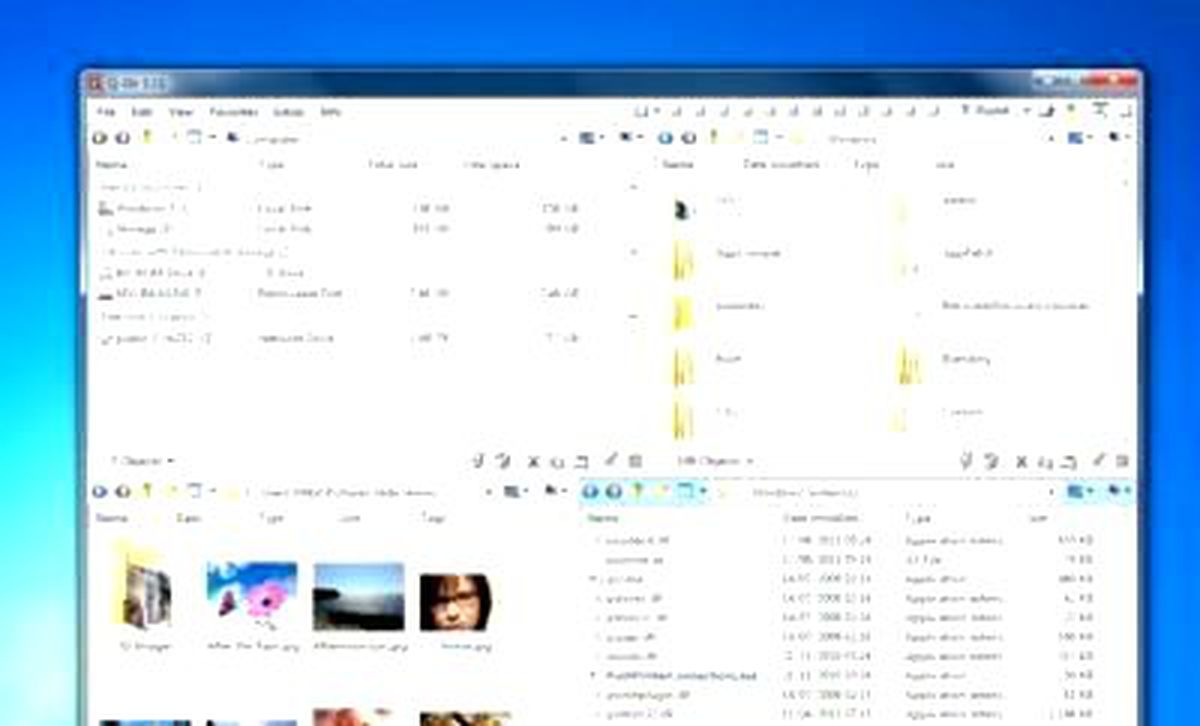Go forward in the top-right folder pane
Image resolution: width=1200 pixels, height=726 pixels.
(x=688, y=138)
